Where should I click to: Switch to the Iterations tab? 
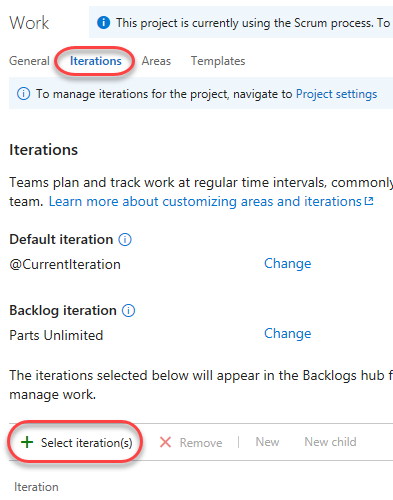(x=96, y=61)
